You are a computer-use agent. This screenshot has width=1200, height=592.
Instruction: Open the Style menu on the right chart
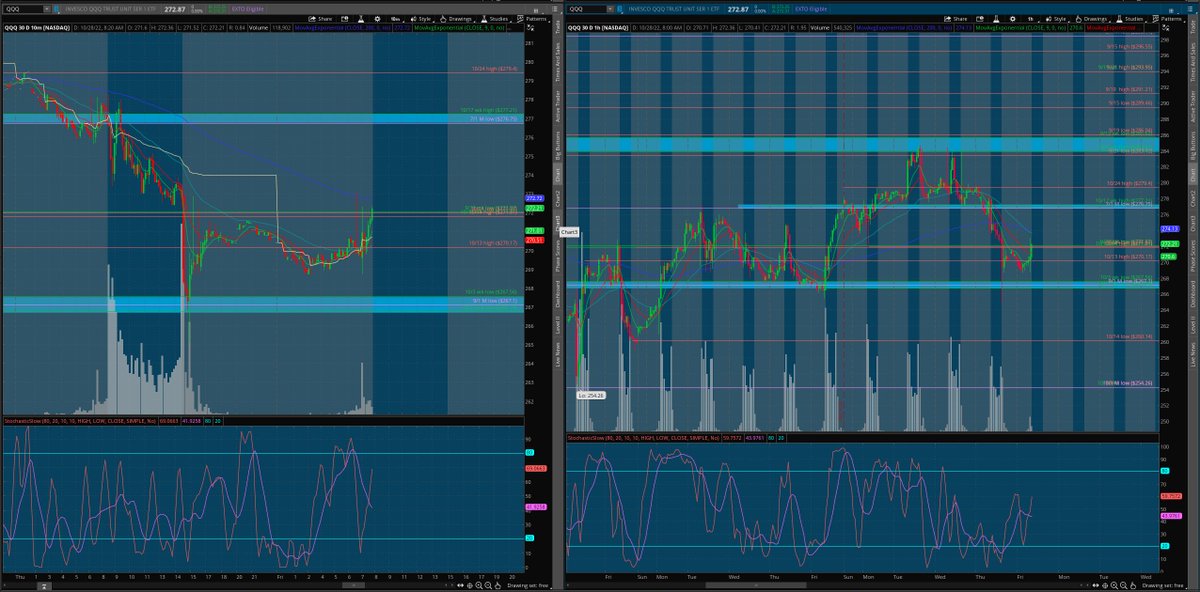coord(1056,19)
